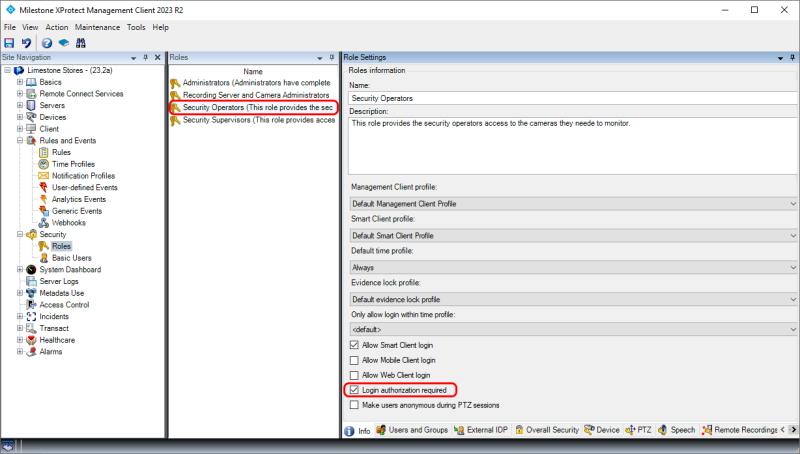Open Only allow login within time profile dropdown
The height and width of the screenshot is (454, 800).
click(x=573, y=330)
